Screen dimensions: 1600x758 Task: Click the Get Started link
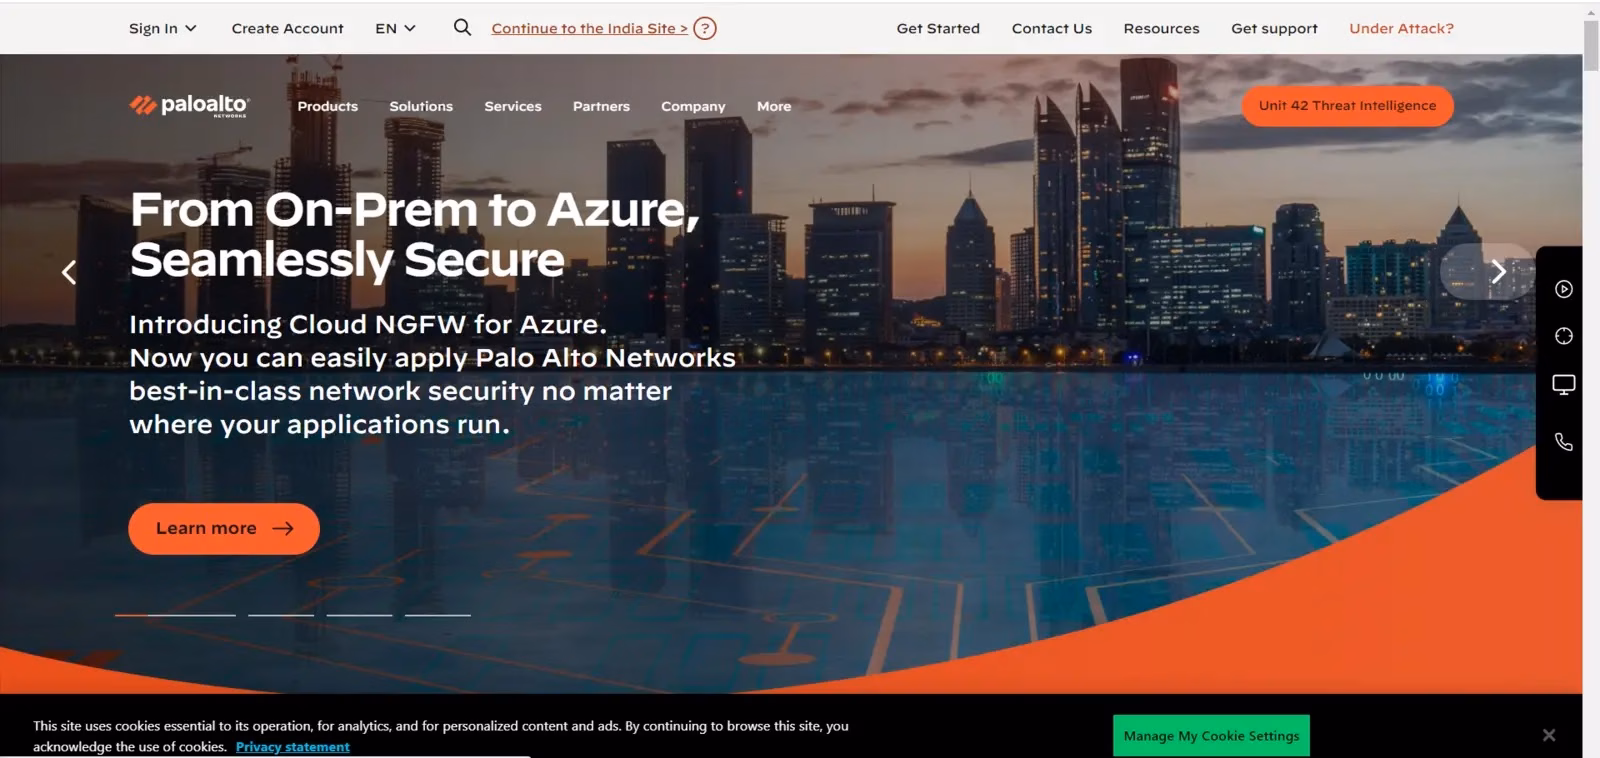click(938, 28)
